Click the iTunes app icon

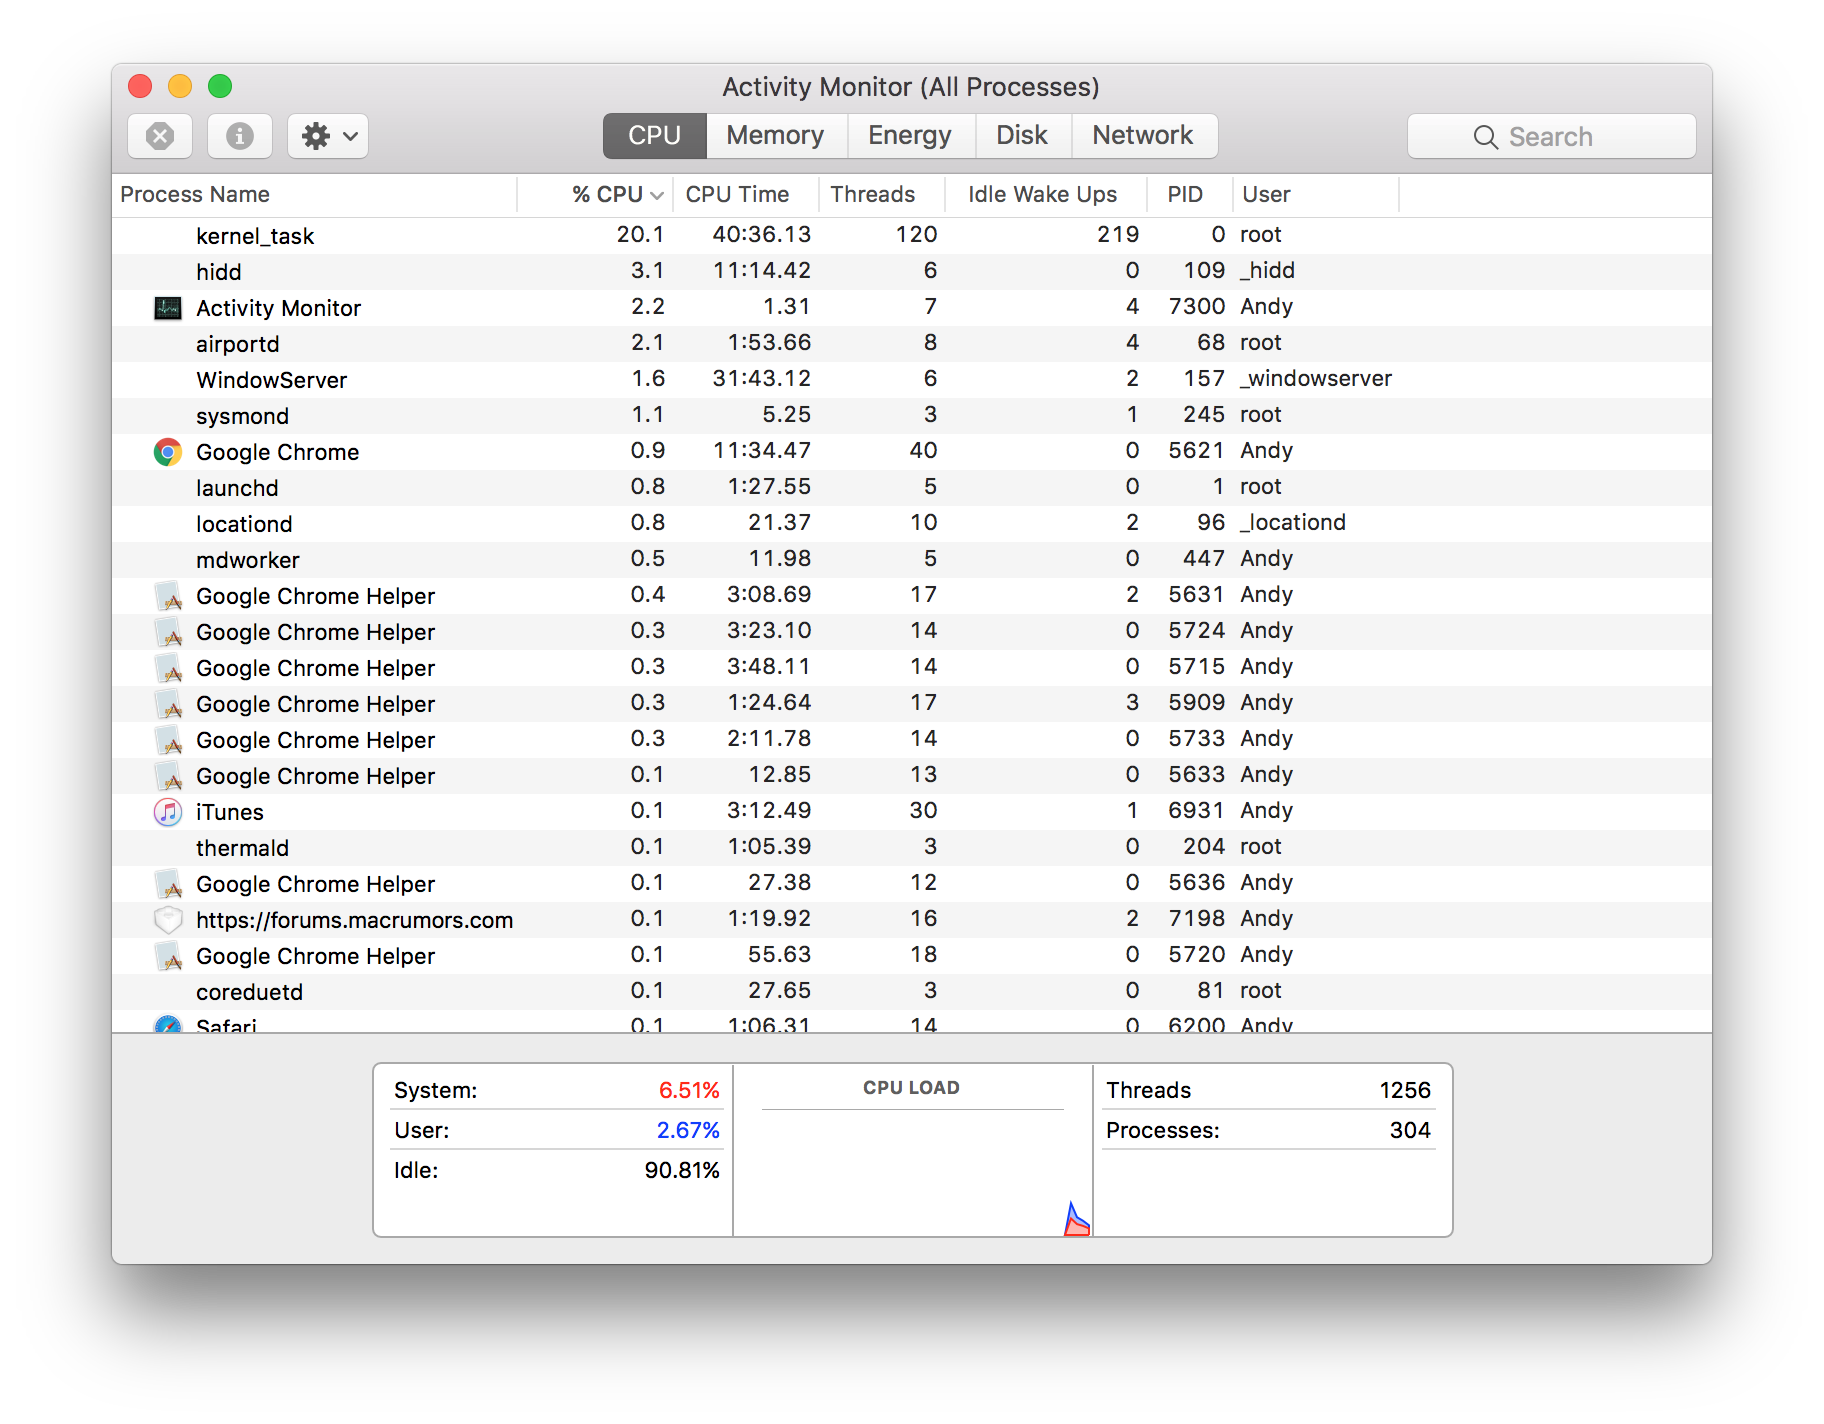tap(168, 812)
